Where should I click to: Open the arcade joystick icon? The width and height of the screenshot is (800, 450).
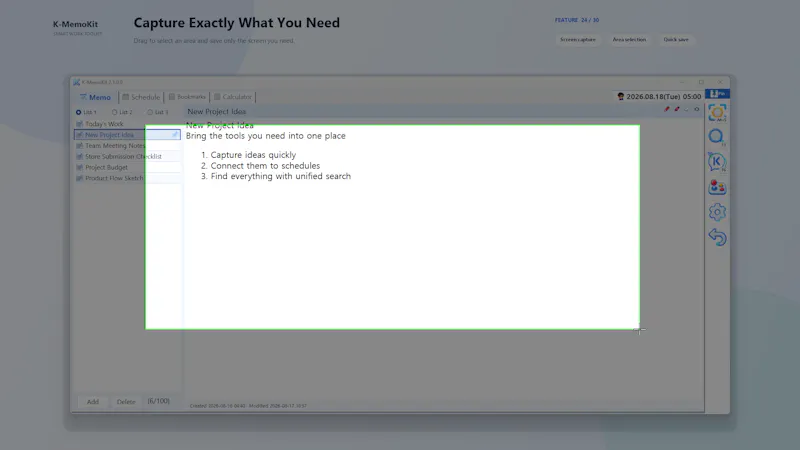pyautogui.click(x=717, y=187)
